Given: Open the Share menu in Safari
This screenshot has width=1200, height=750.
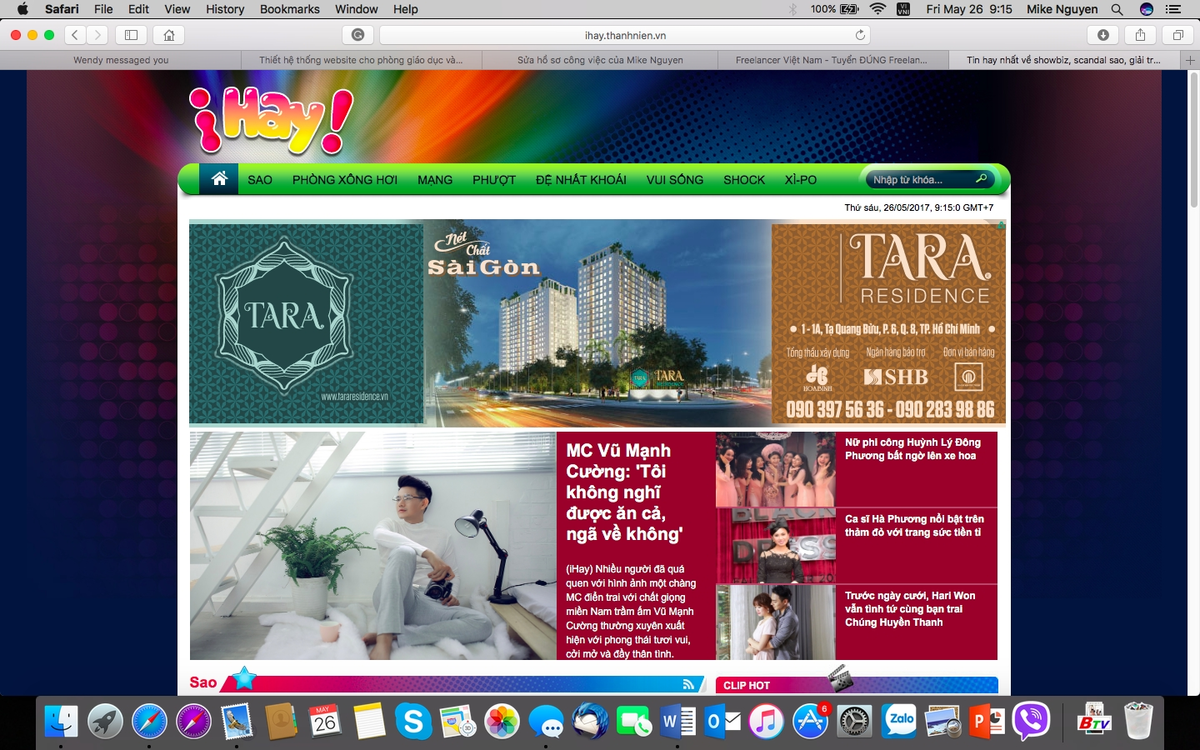Looking at the screenshot, I should tap(1141, 35).
